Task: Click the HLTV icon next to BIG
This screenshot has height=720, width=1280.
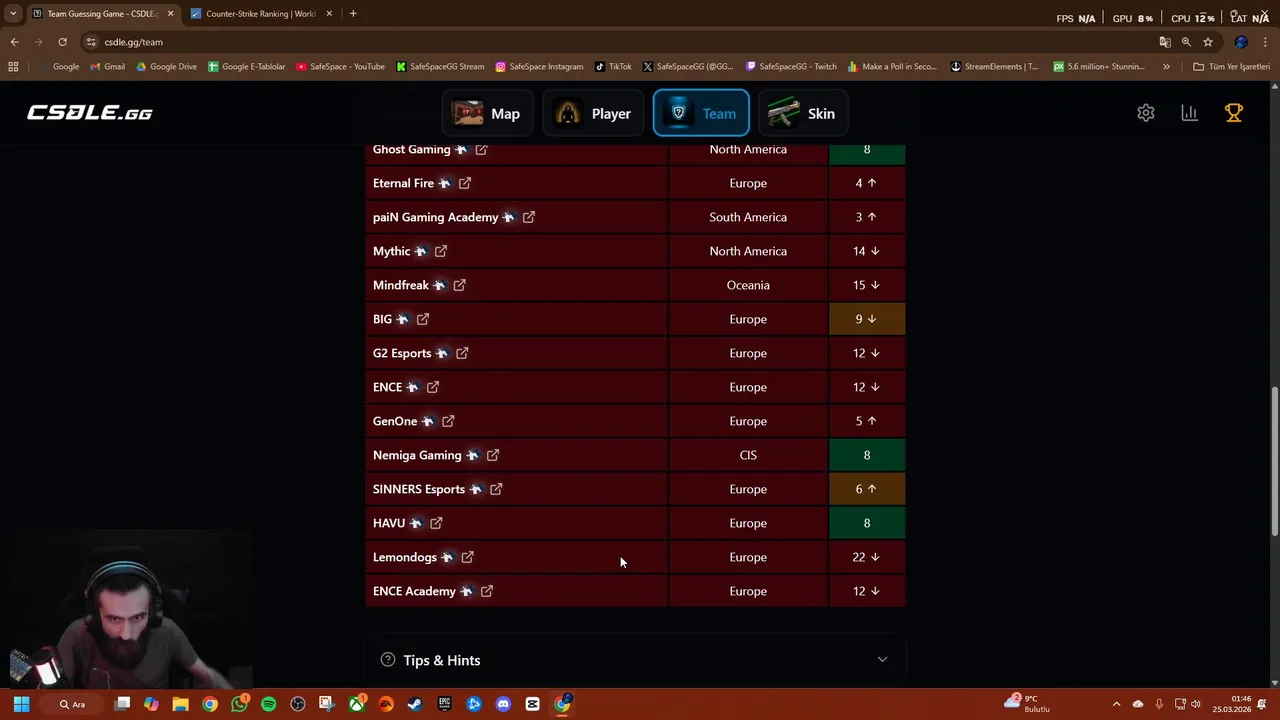Action: (402, 319)
